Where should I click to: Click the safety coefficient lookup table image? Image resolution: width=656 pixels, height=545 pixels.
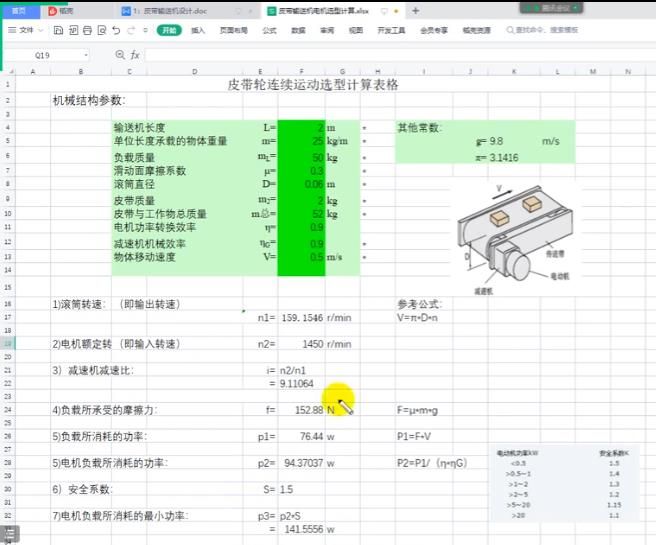[565, 484]
